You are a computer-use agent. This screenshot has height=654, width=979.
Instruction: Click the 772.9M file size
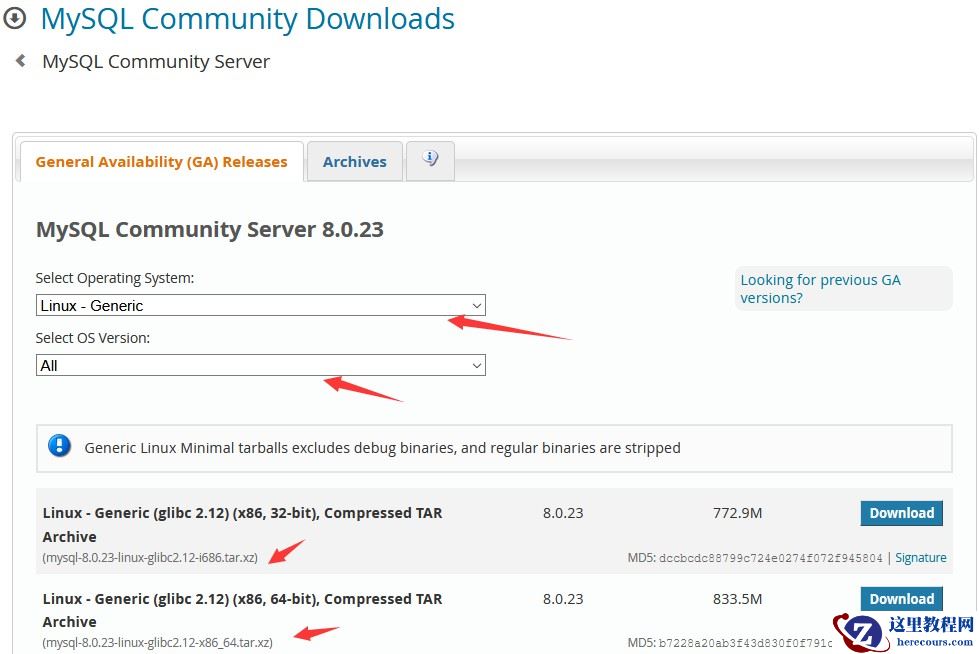click(x=737, y=513)
